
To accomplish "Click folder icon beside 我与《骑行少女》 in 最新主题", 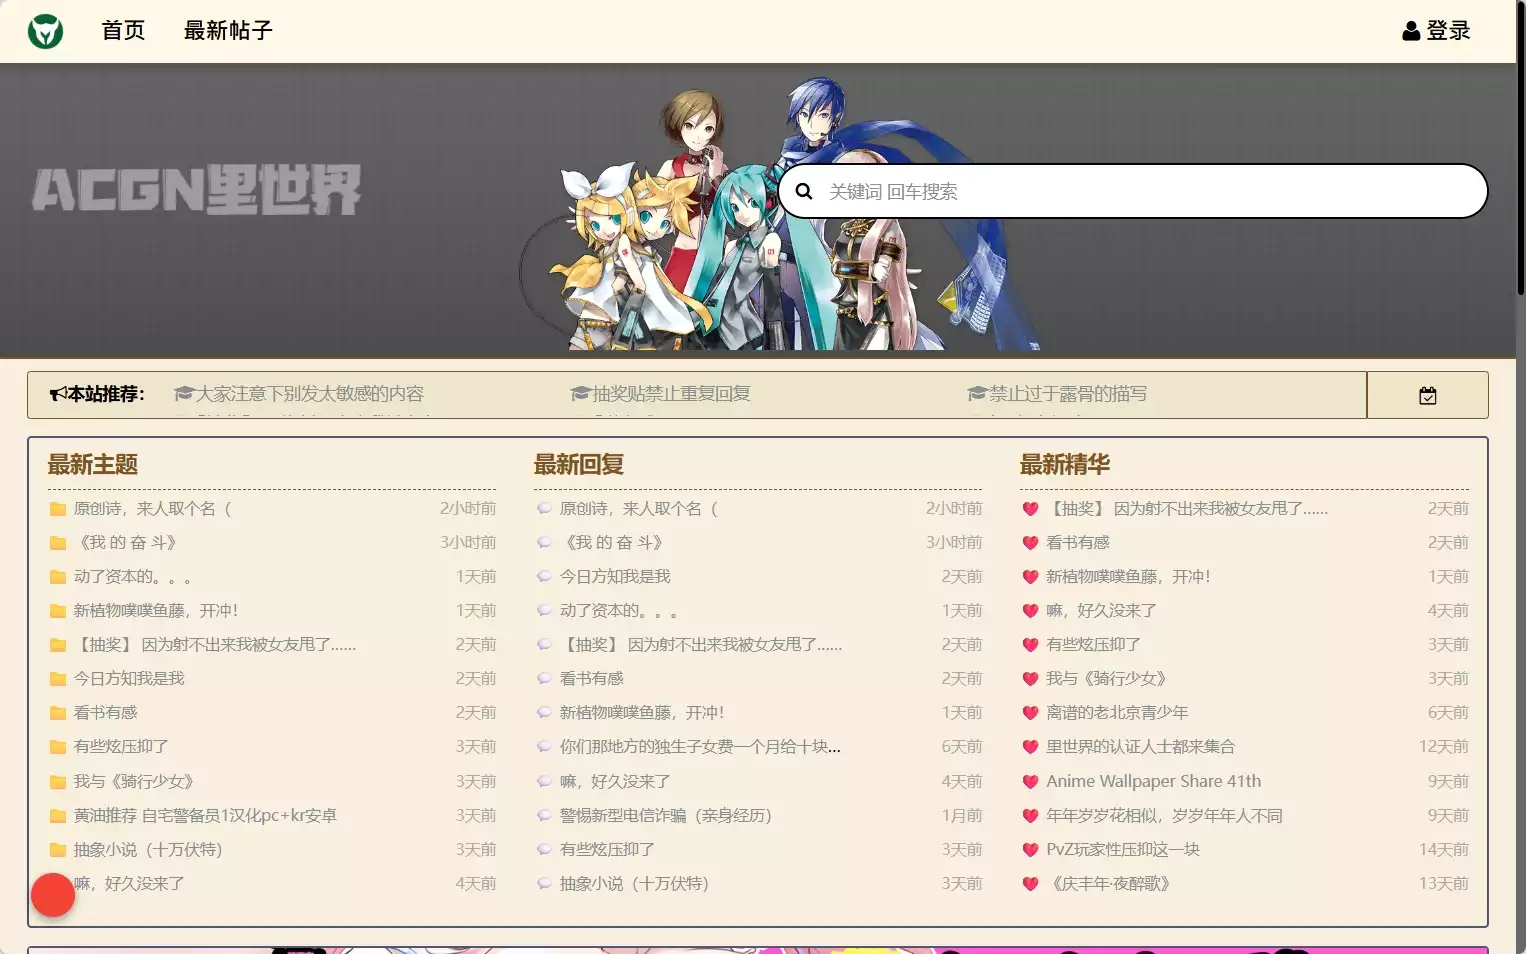I will tap(58, 782).
